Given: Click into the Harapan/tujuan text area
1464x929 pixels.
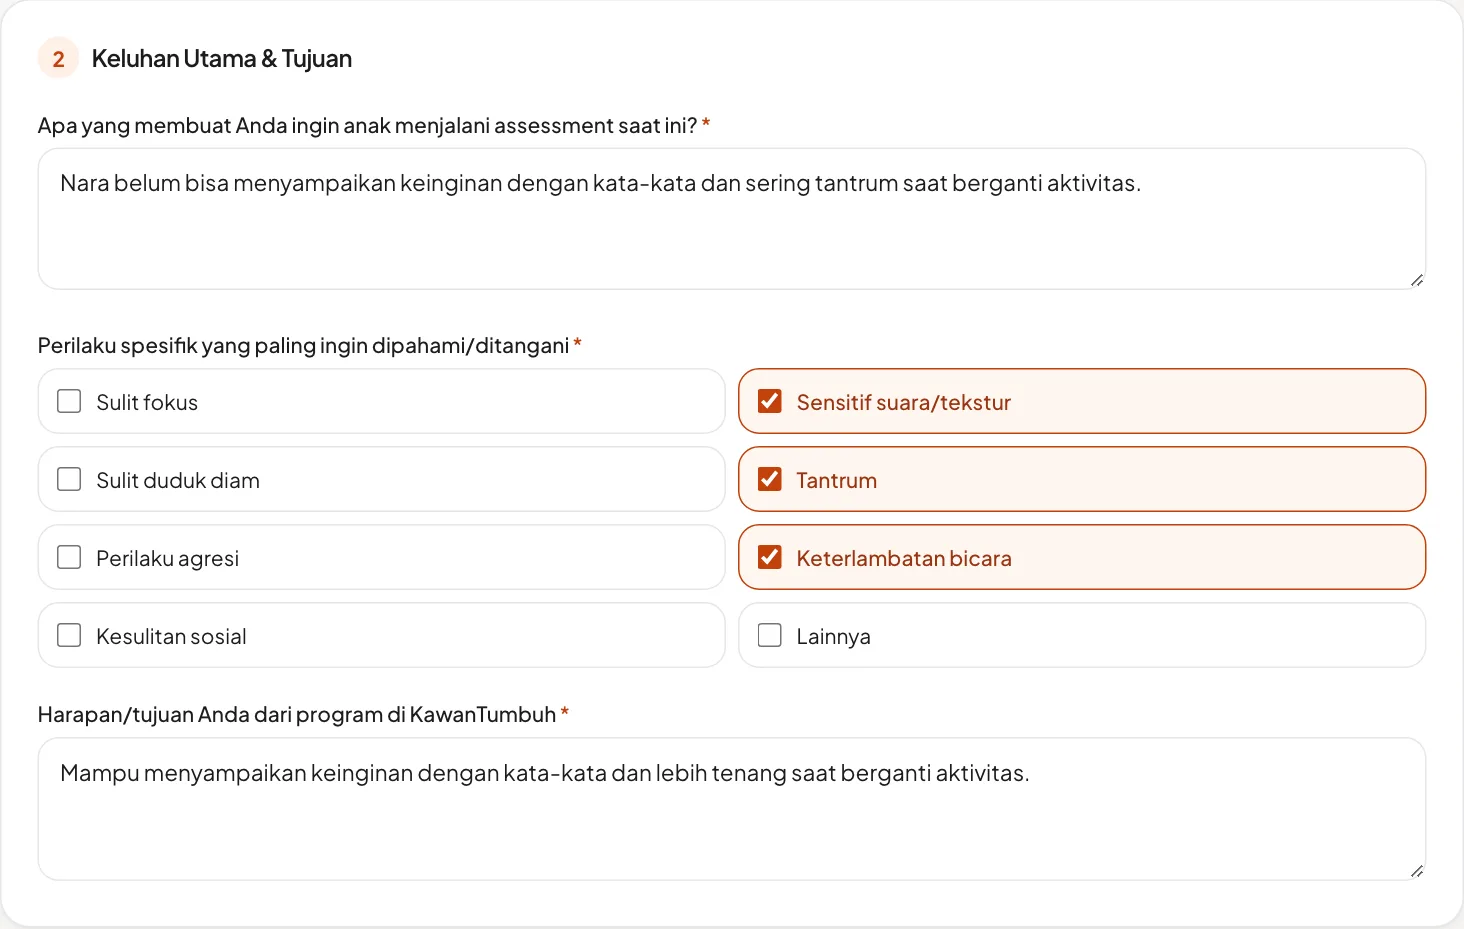Looking at the screenshot, I should (732, 809).
